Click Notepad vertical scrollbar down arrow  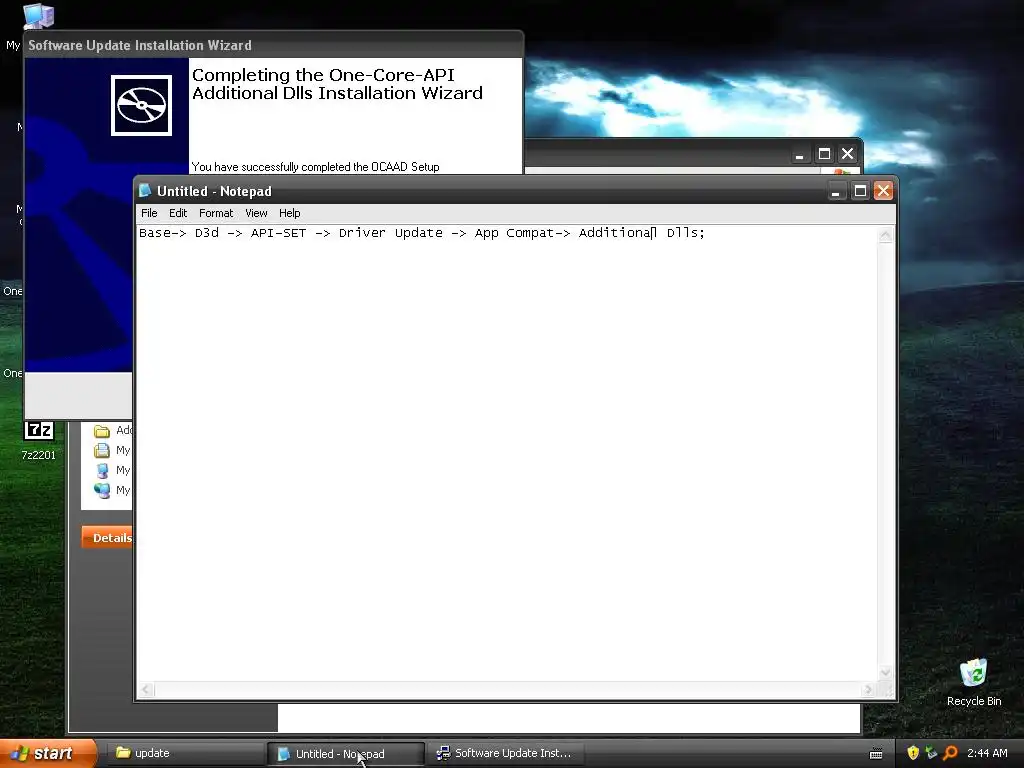886,672
